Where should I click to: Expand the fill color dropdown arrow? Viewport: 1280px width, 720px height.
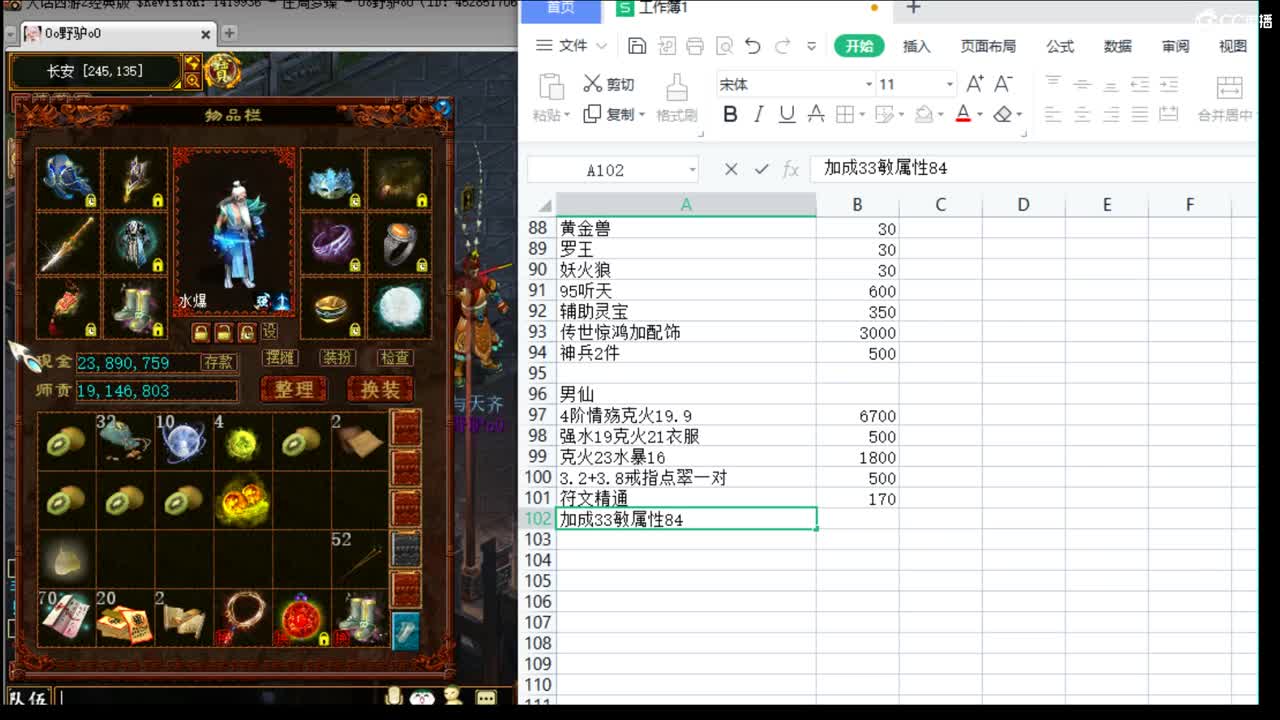pyautogui.click(x=942, y=115)
